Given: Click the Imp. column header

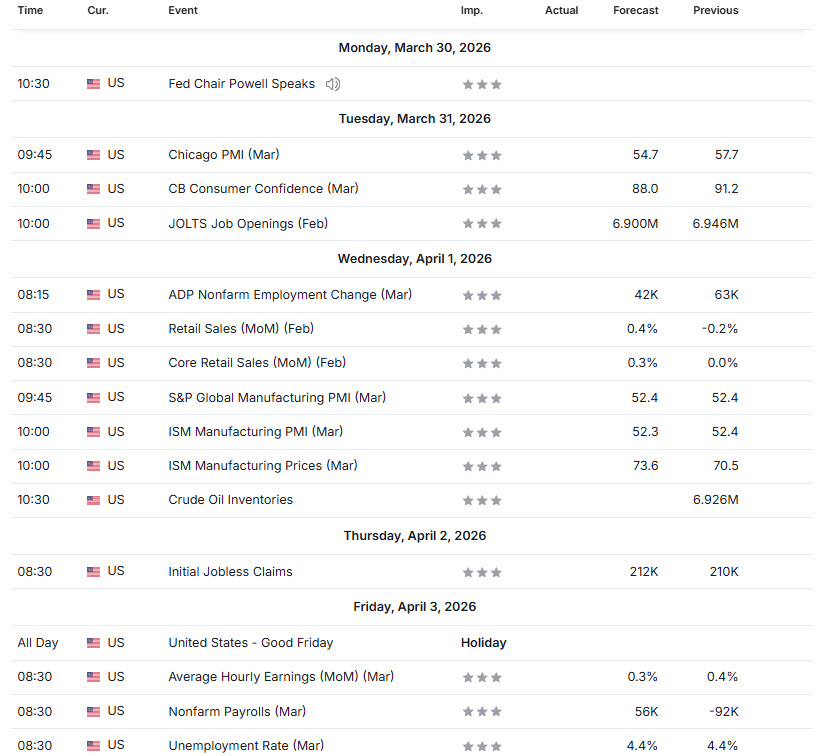Looking at the screenshot, I should (x=471, y=10).
